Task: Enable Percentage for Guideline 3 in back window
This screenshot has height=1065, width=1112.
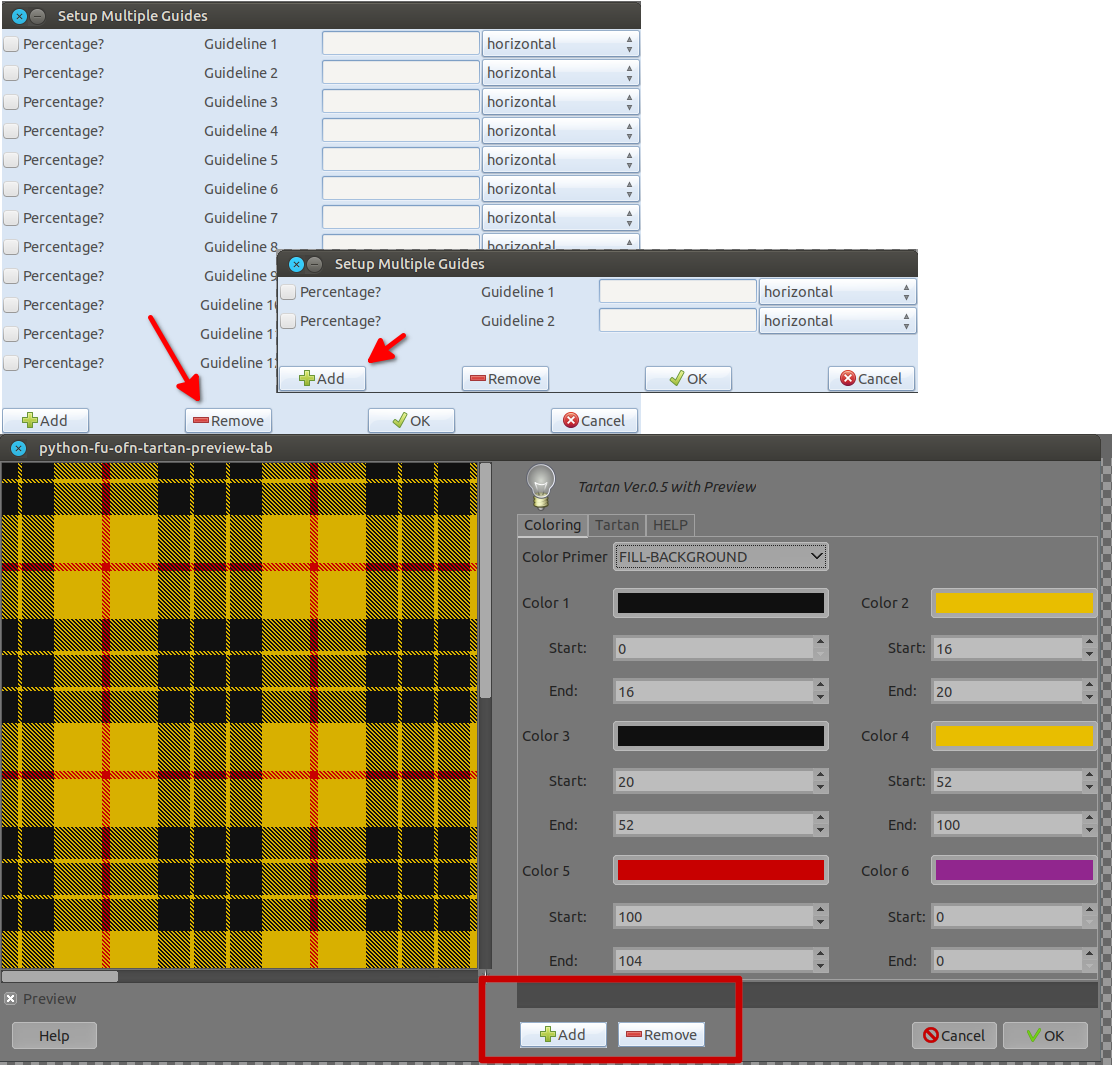Action: click(11, 102)
